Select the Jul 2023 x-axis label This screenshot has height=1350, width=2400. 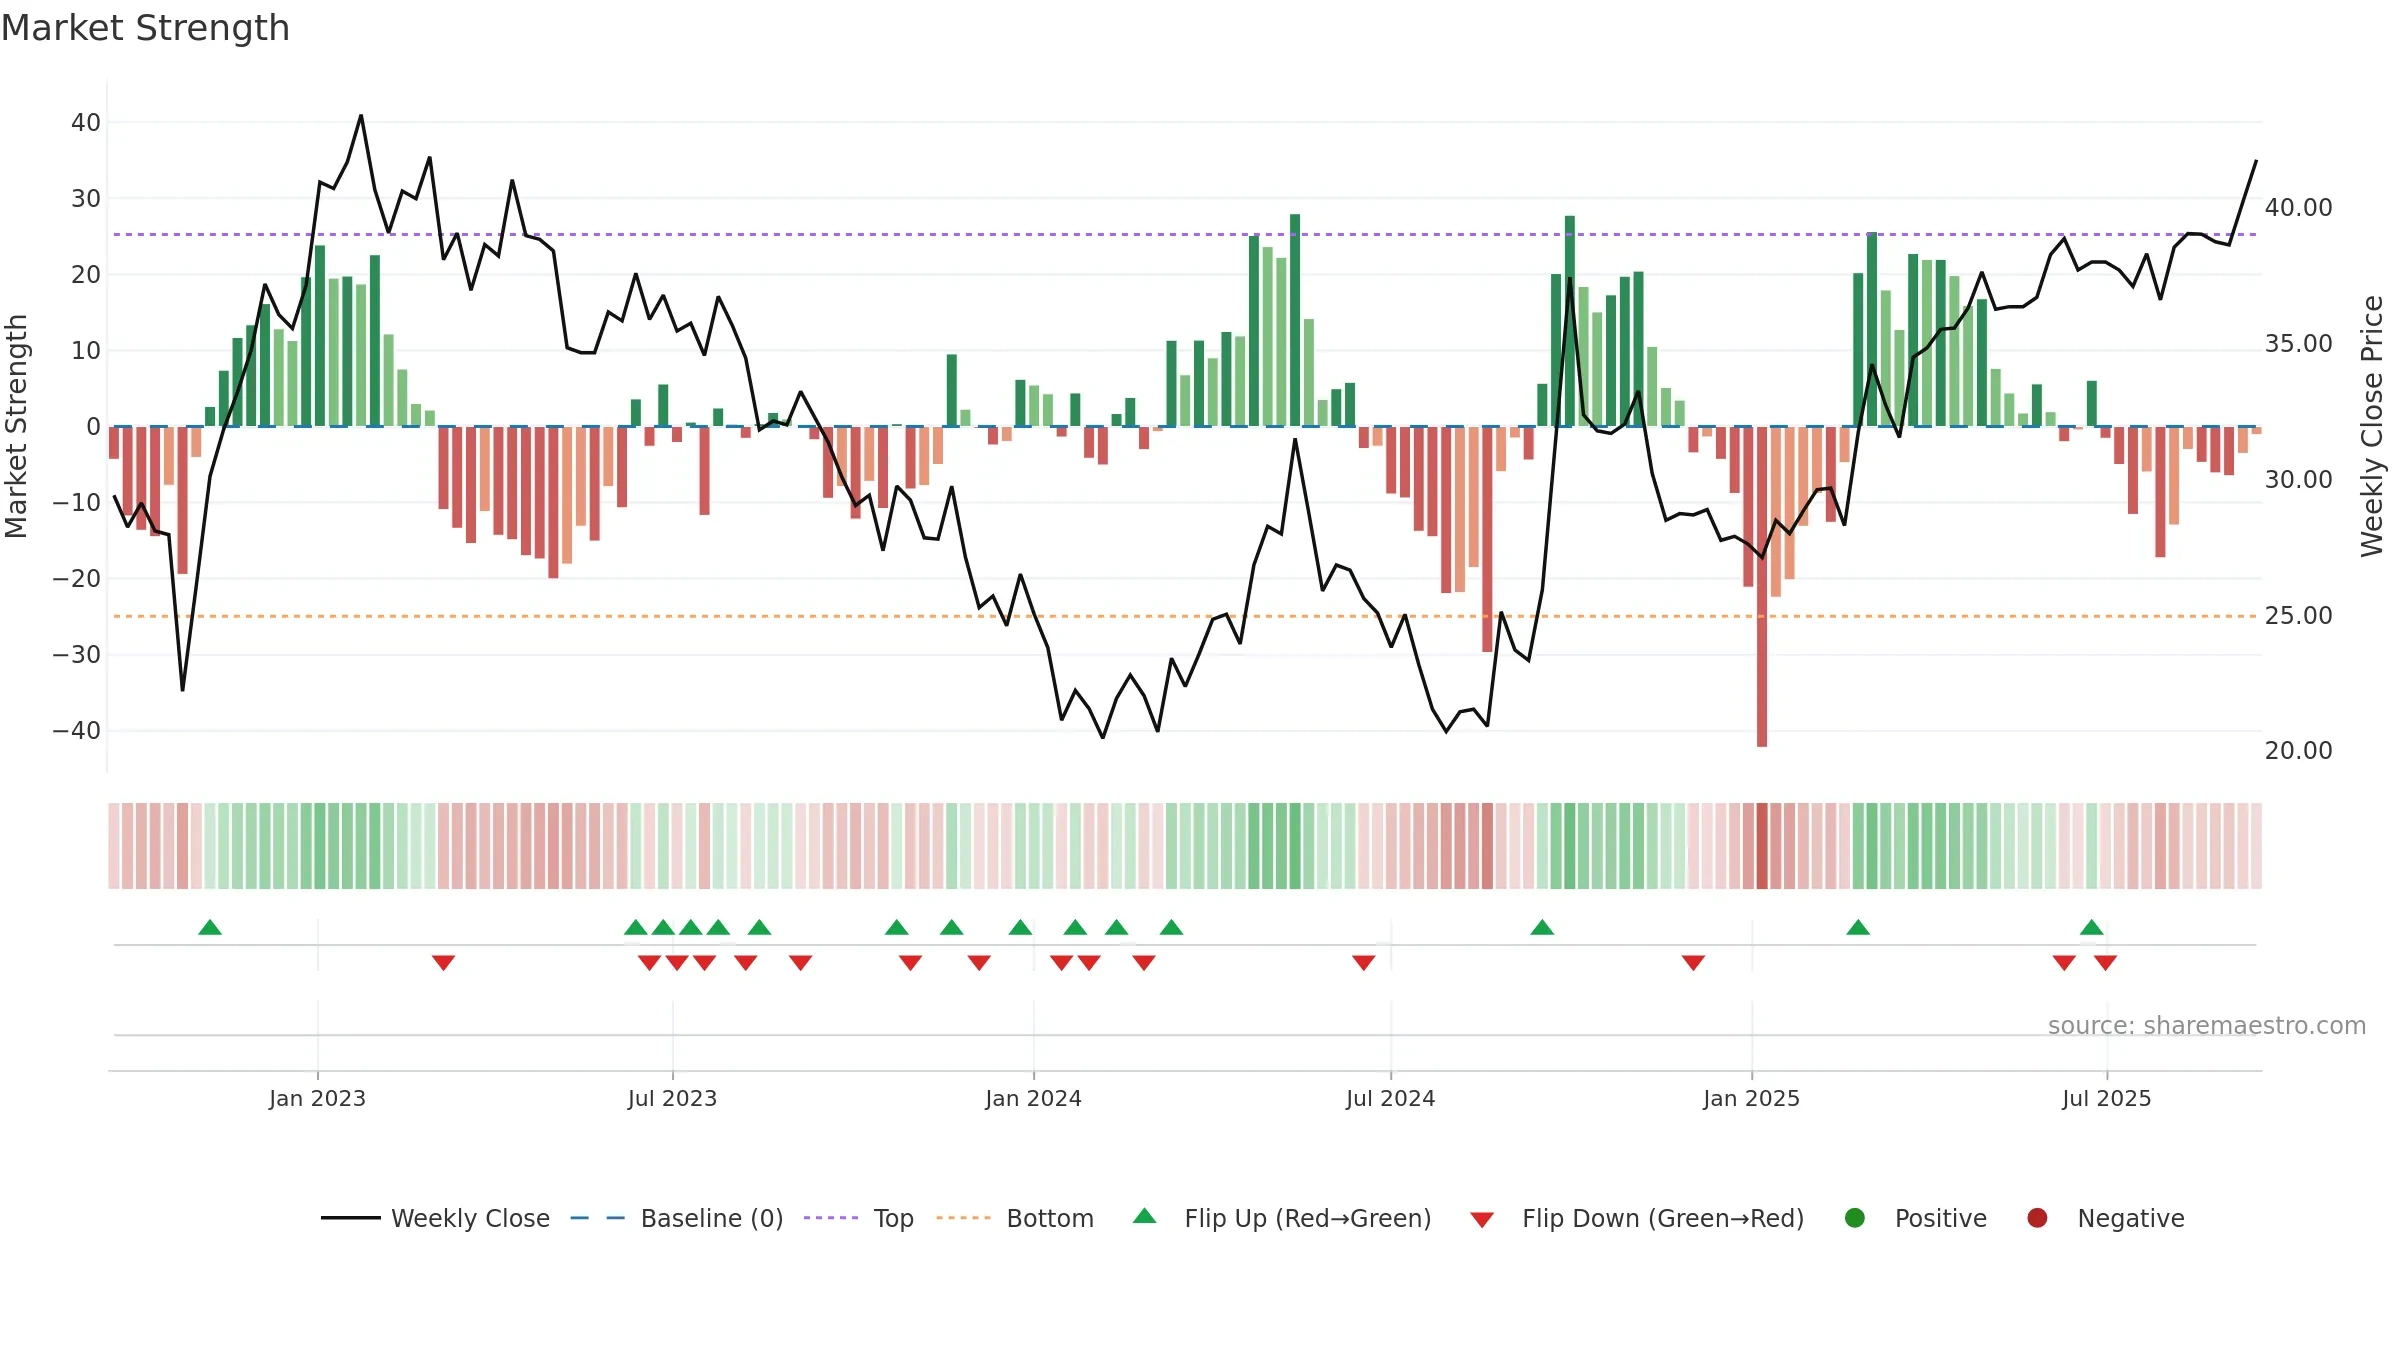click(672, 1098)
